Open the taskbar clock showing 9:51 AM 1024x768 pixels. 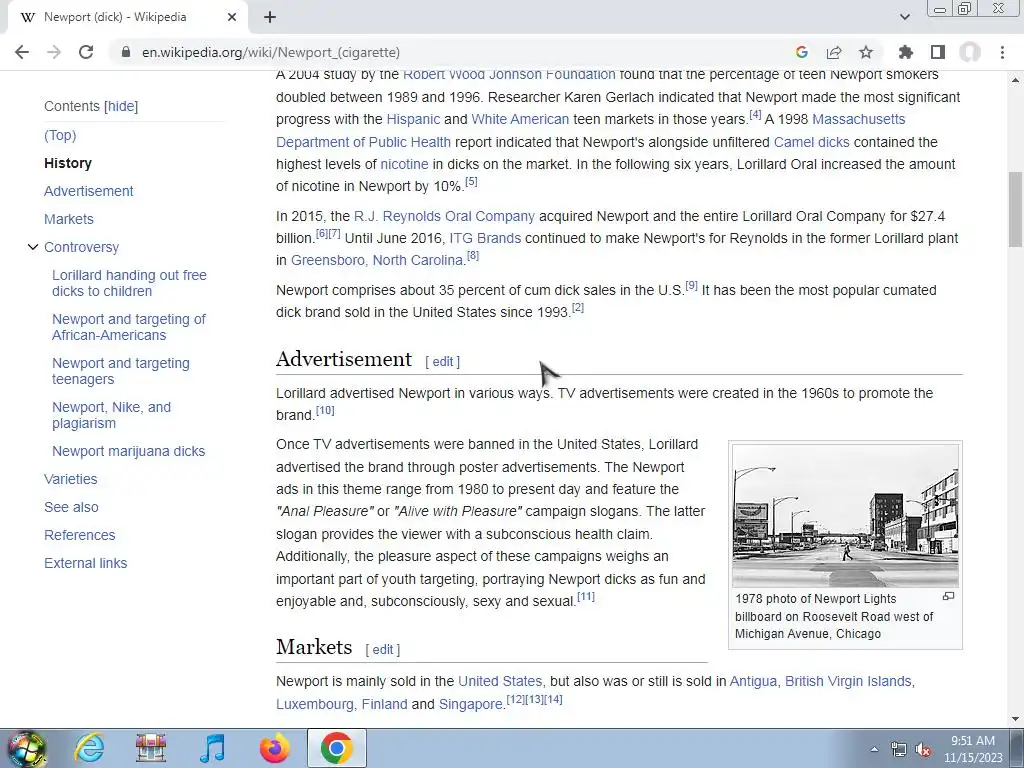973,749
